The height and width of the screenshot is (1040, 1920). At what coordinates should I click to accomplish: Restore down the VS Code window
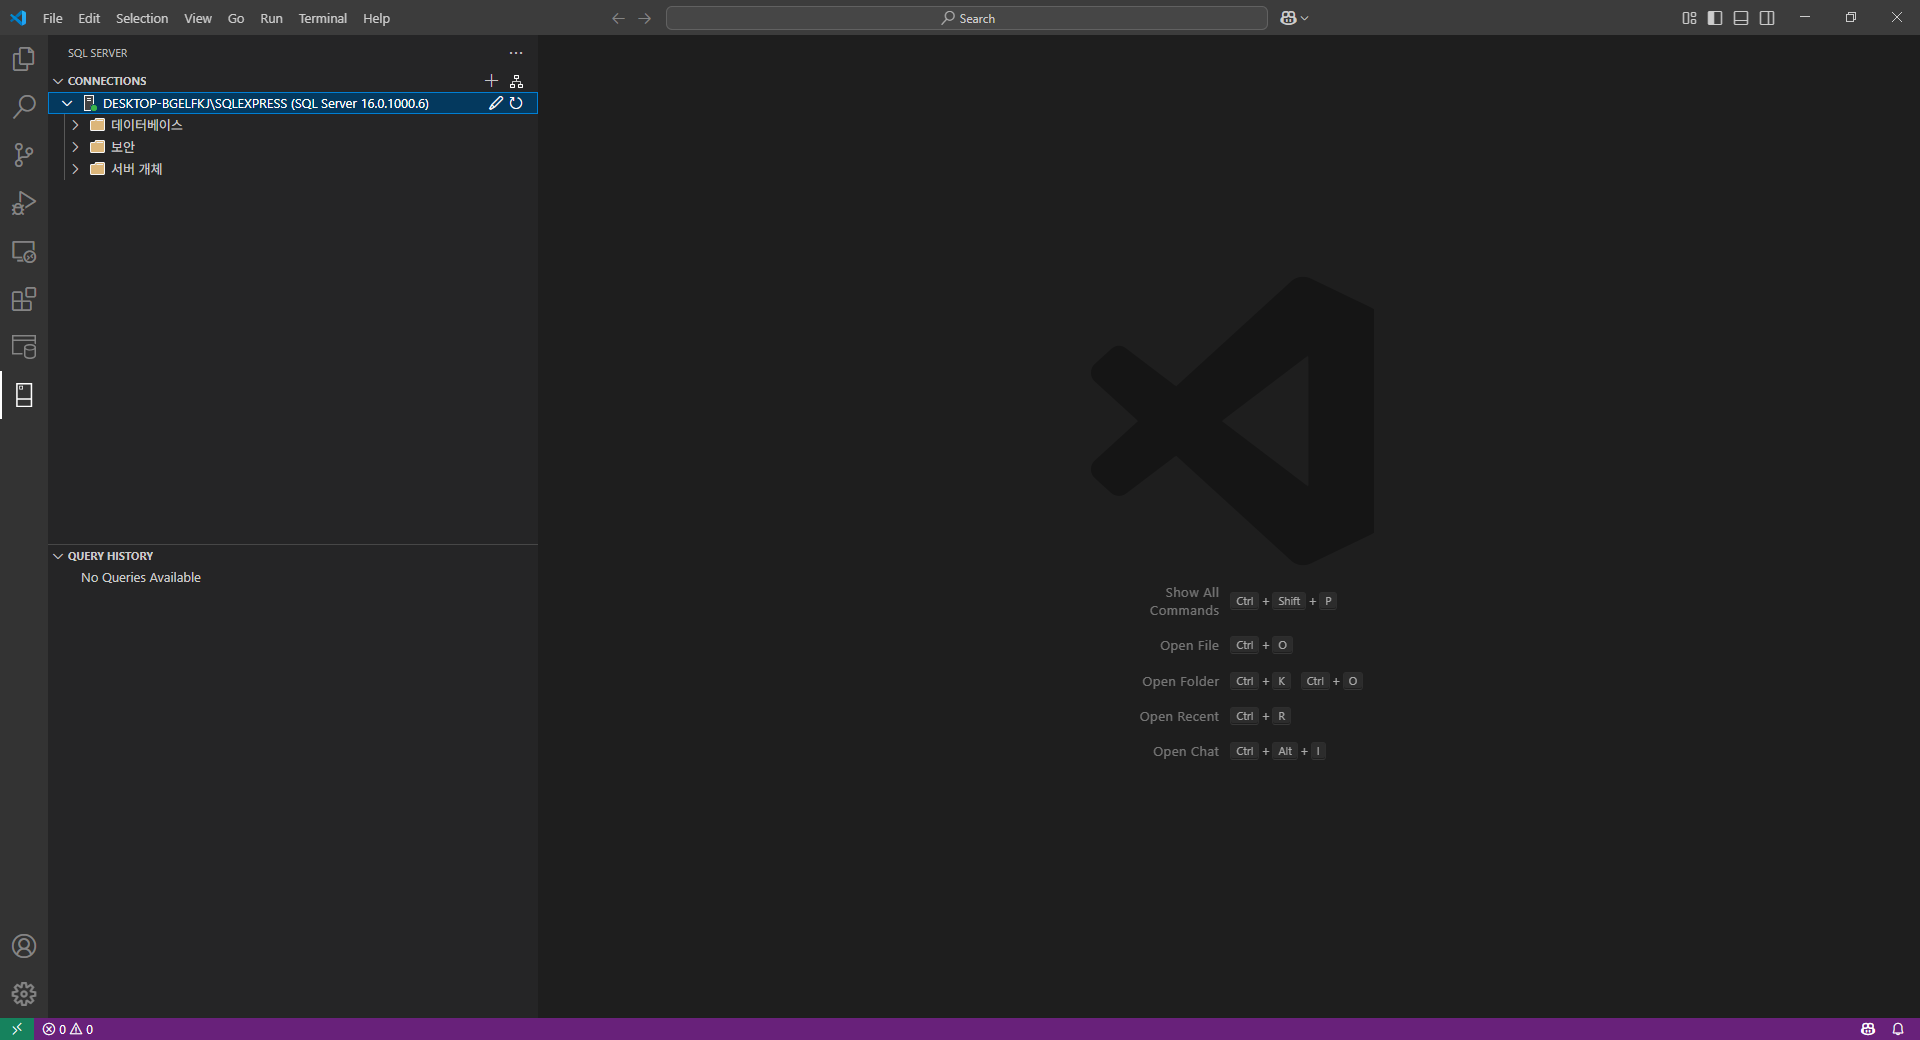pyautogui.click(x=1851, y=18)
